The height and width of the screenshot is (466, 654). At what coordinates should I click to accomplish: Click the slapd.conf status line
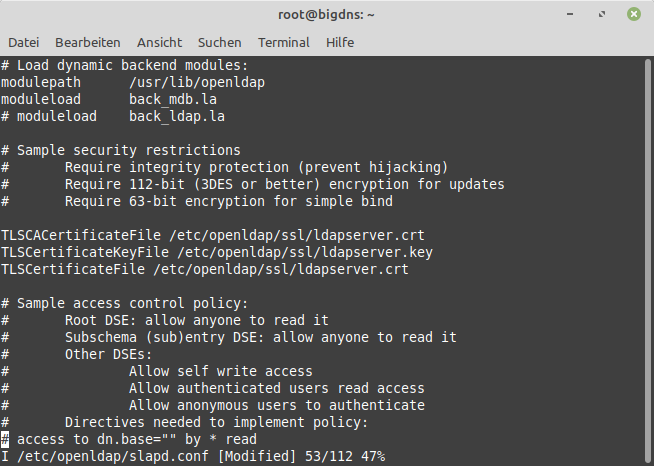tap(190, 456)
